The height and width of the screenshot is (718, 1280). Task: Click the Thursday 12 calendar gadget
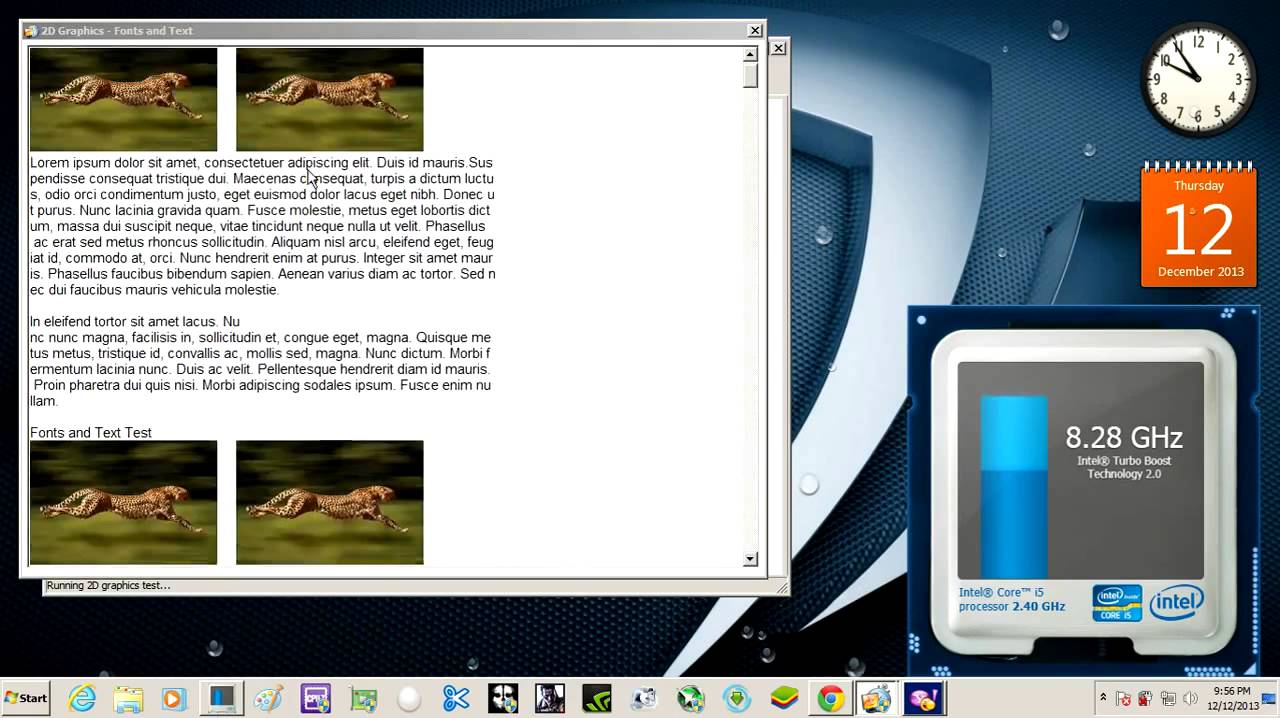click(1199, 224)
